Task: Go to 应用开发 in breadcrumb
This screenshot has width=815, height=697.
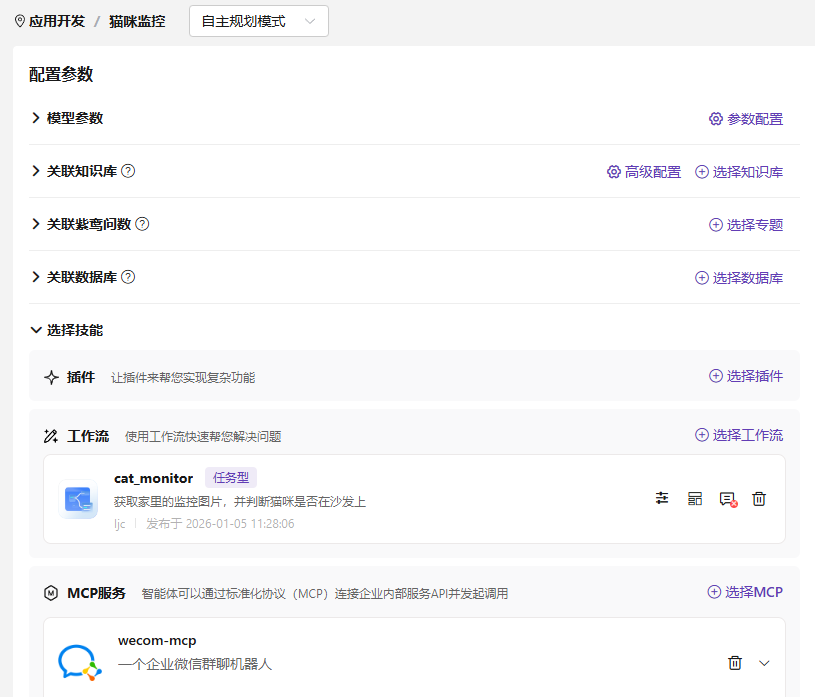Action: point(57,21)
